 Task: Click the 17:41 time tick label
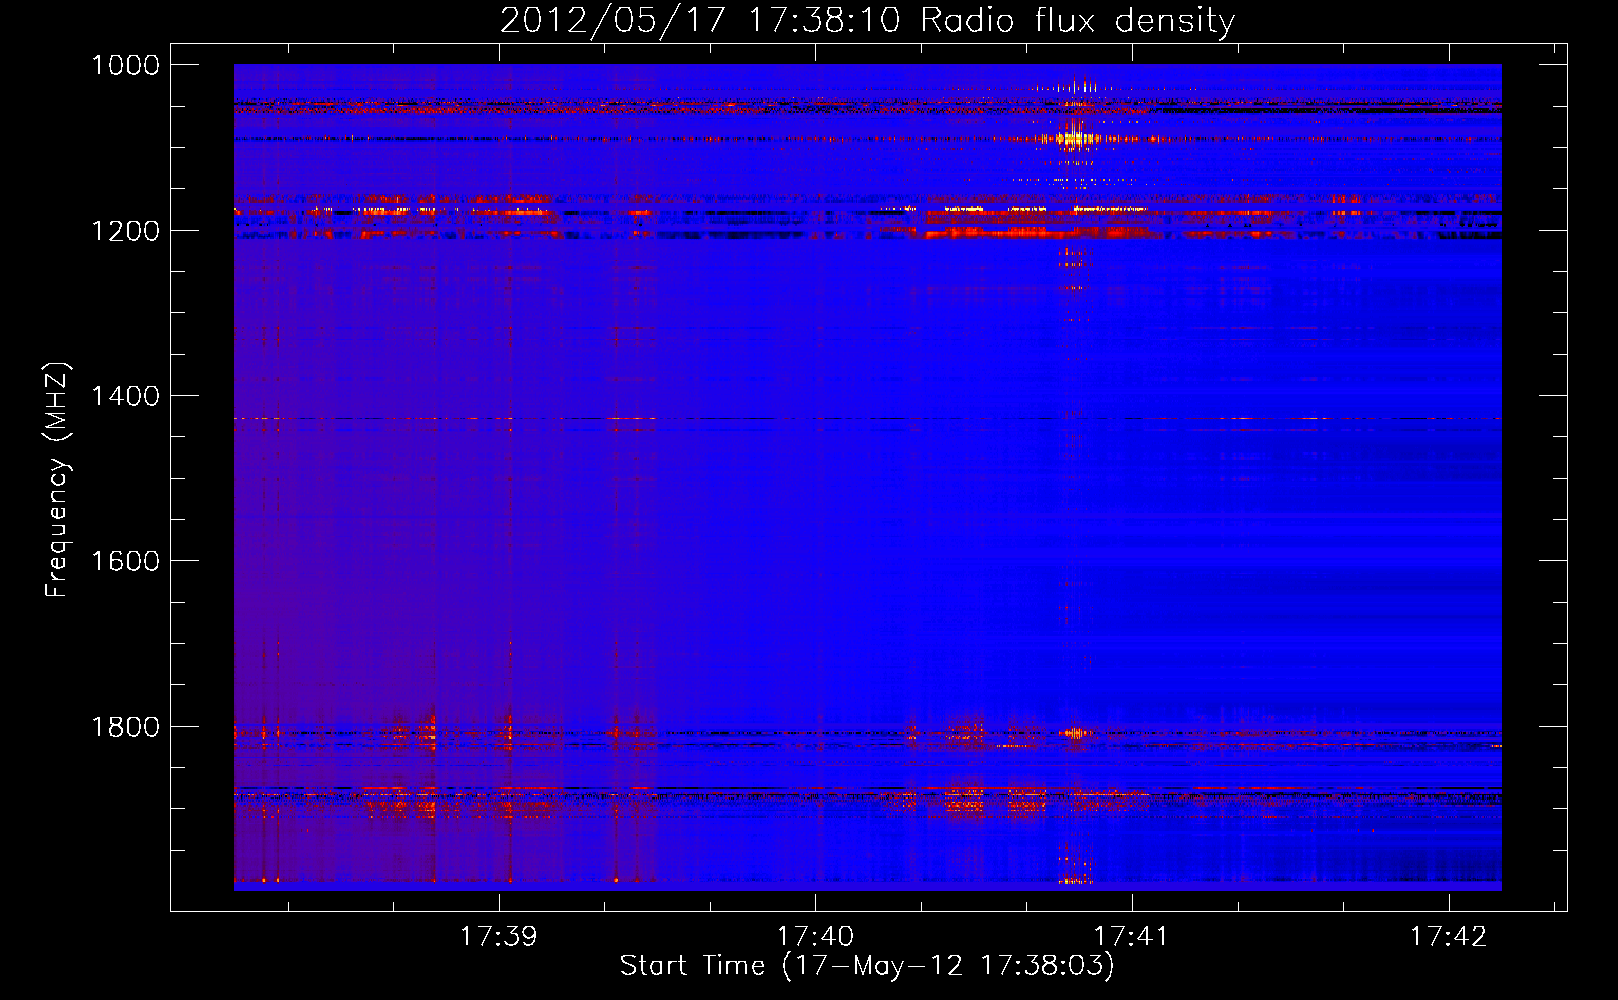click(1131, 936)
